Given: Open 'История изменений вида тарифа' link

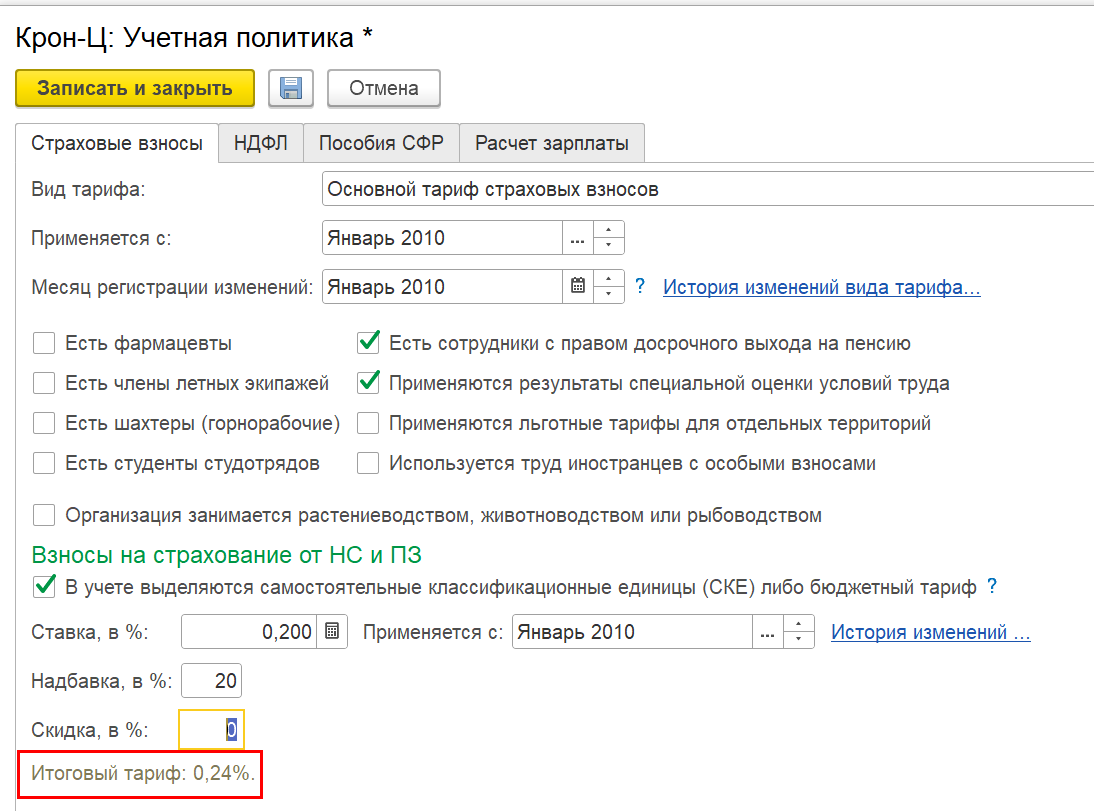Looking at the screenshot, I should coord(821,288).
